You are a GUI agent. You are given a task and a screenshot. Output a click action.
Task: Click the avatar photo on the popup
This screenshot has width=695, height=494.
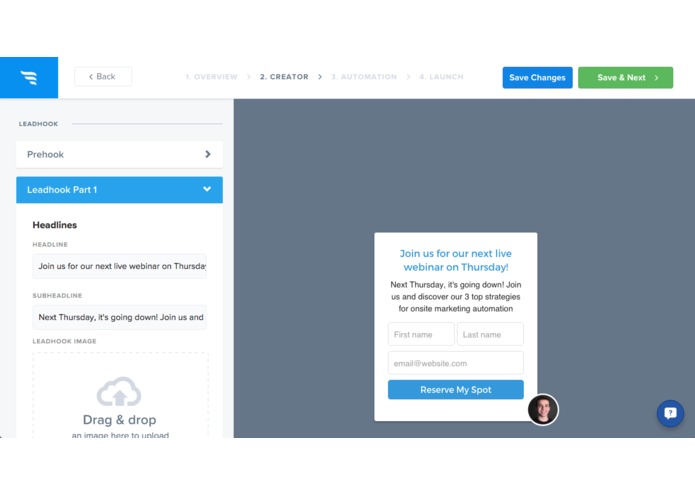543,409
